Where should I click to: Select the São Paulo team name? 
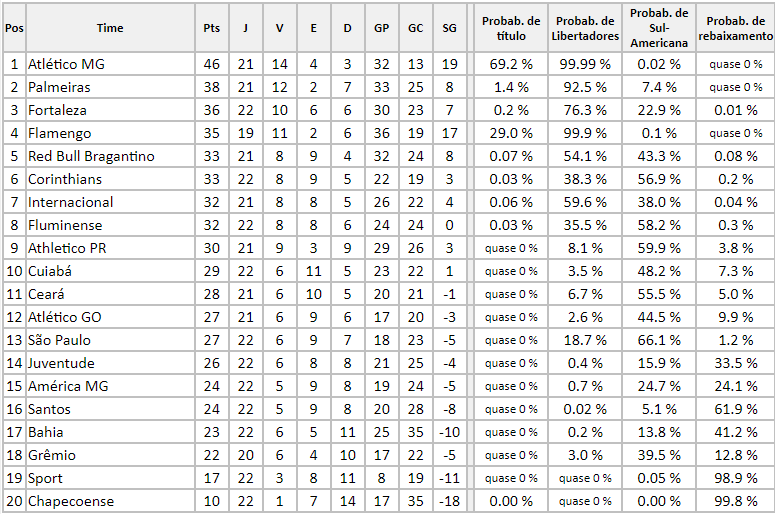click(x=59, y=341)
